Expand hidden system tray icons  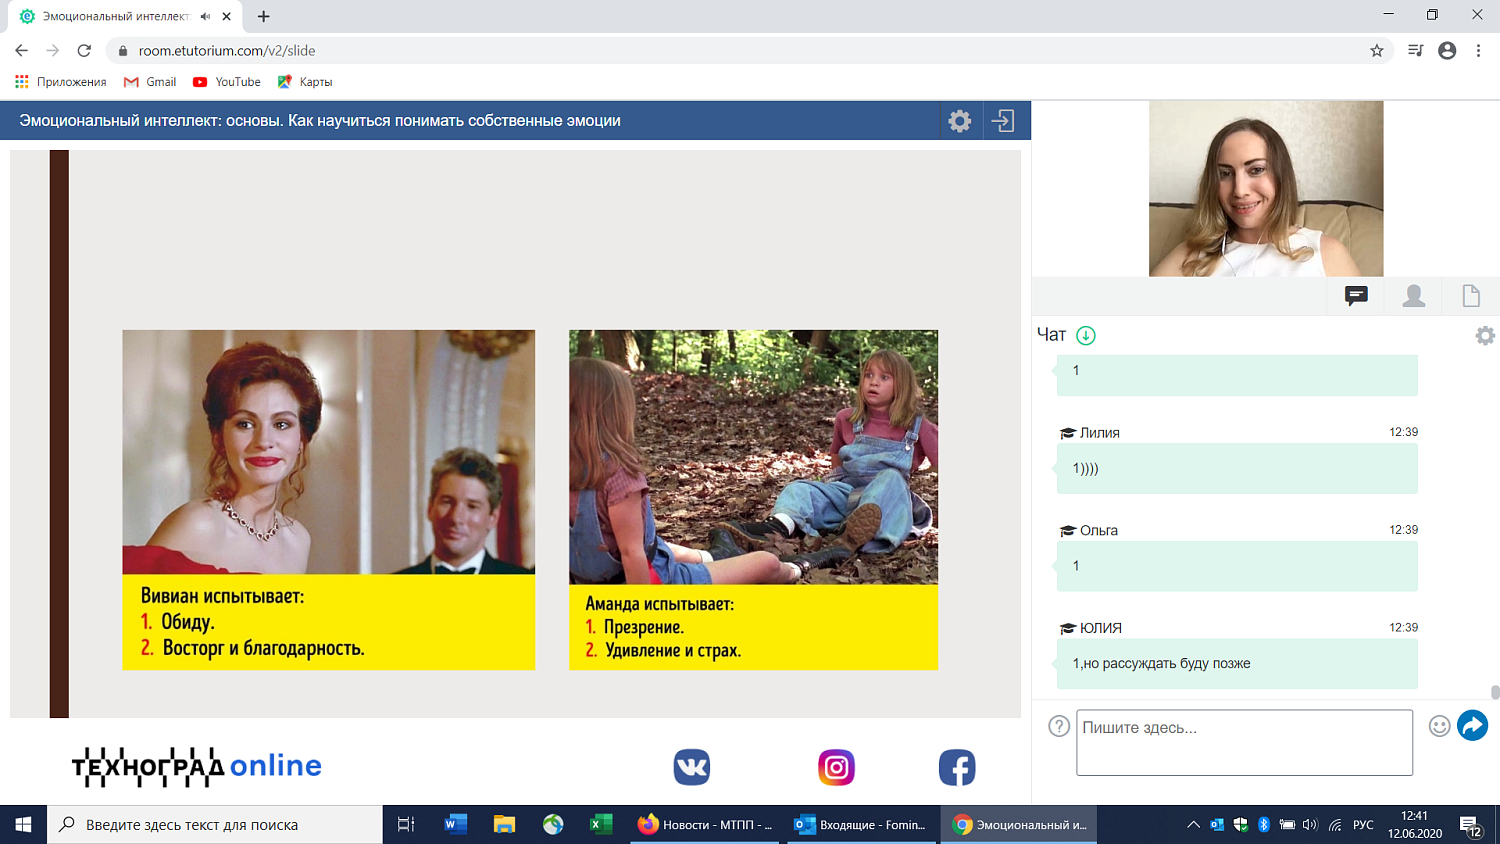click(1193, 825)
